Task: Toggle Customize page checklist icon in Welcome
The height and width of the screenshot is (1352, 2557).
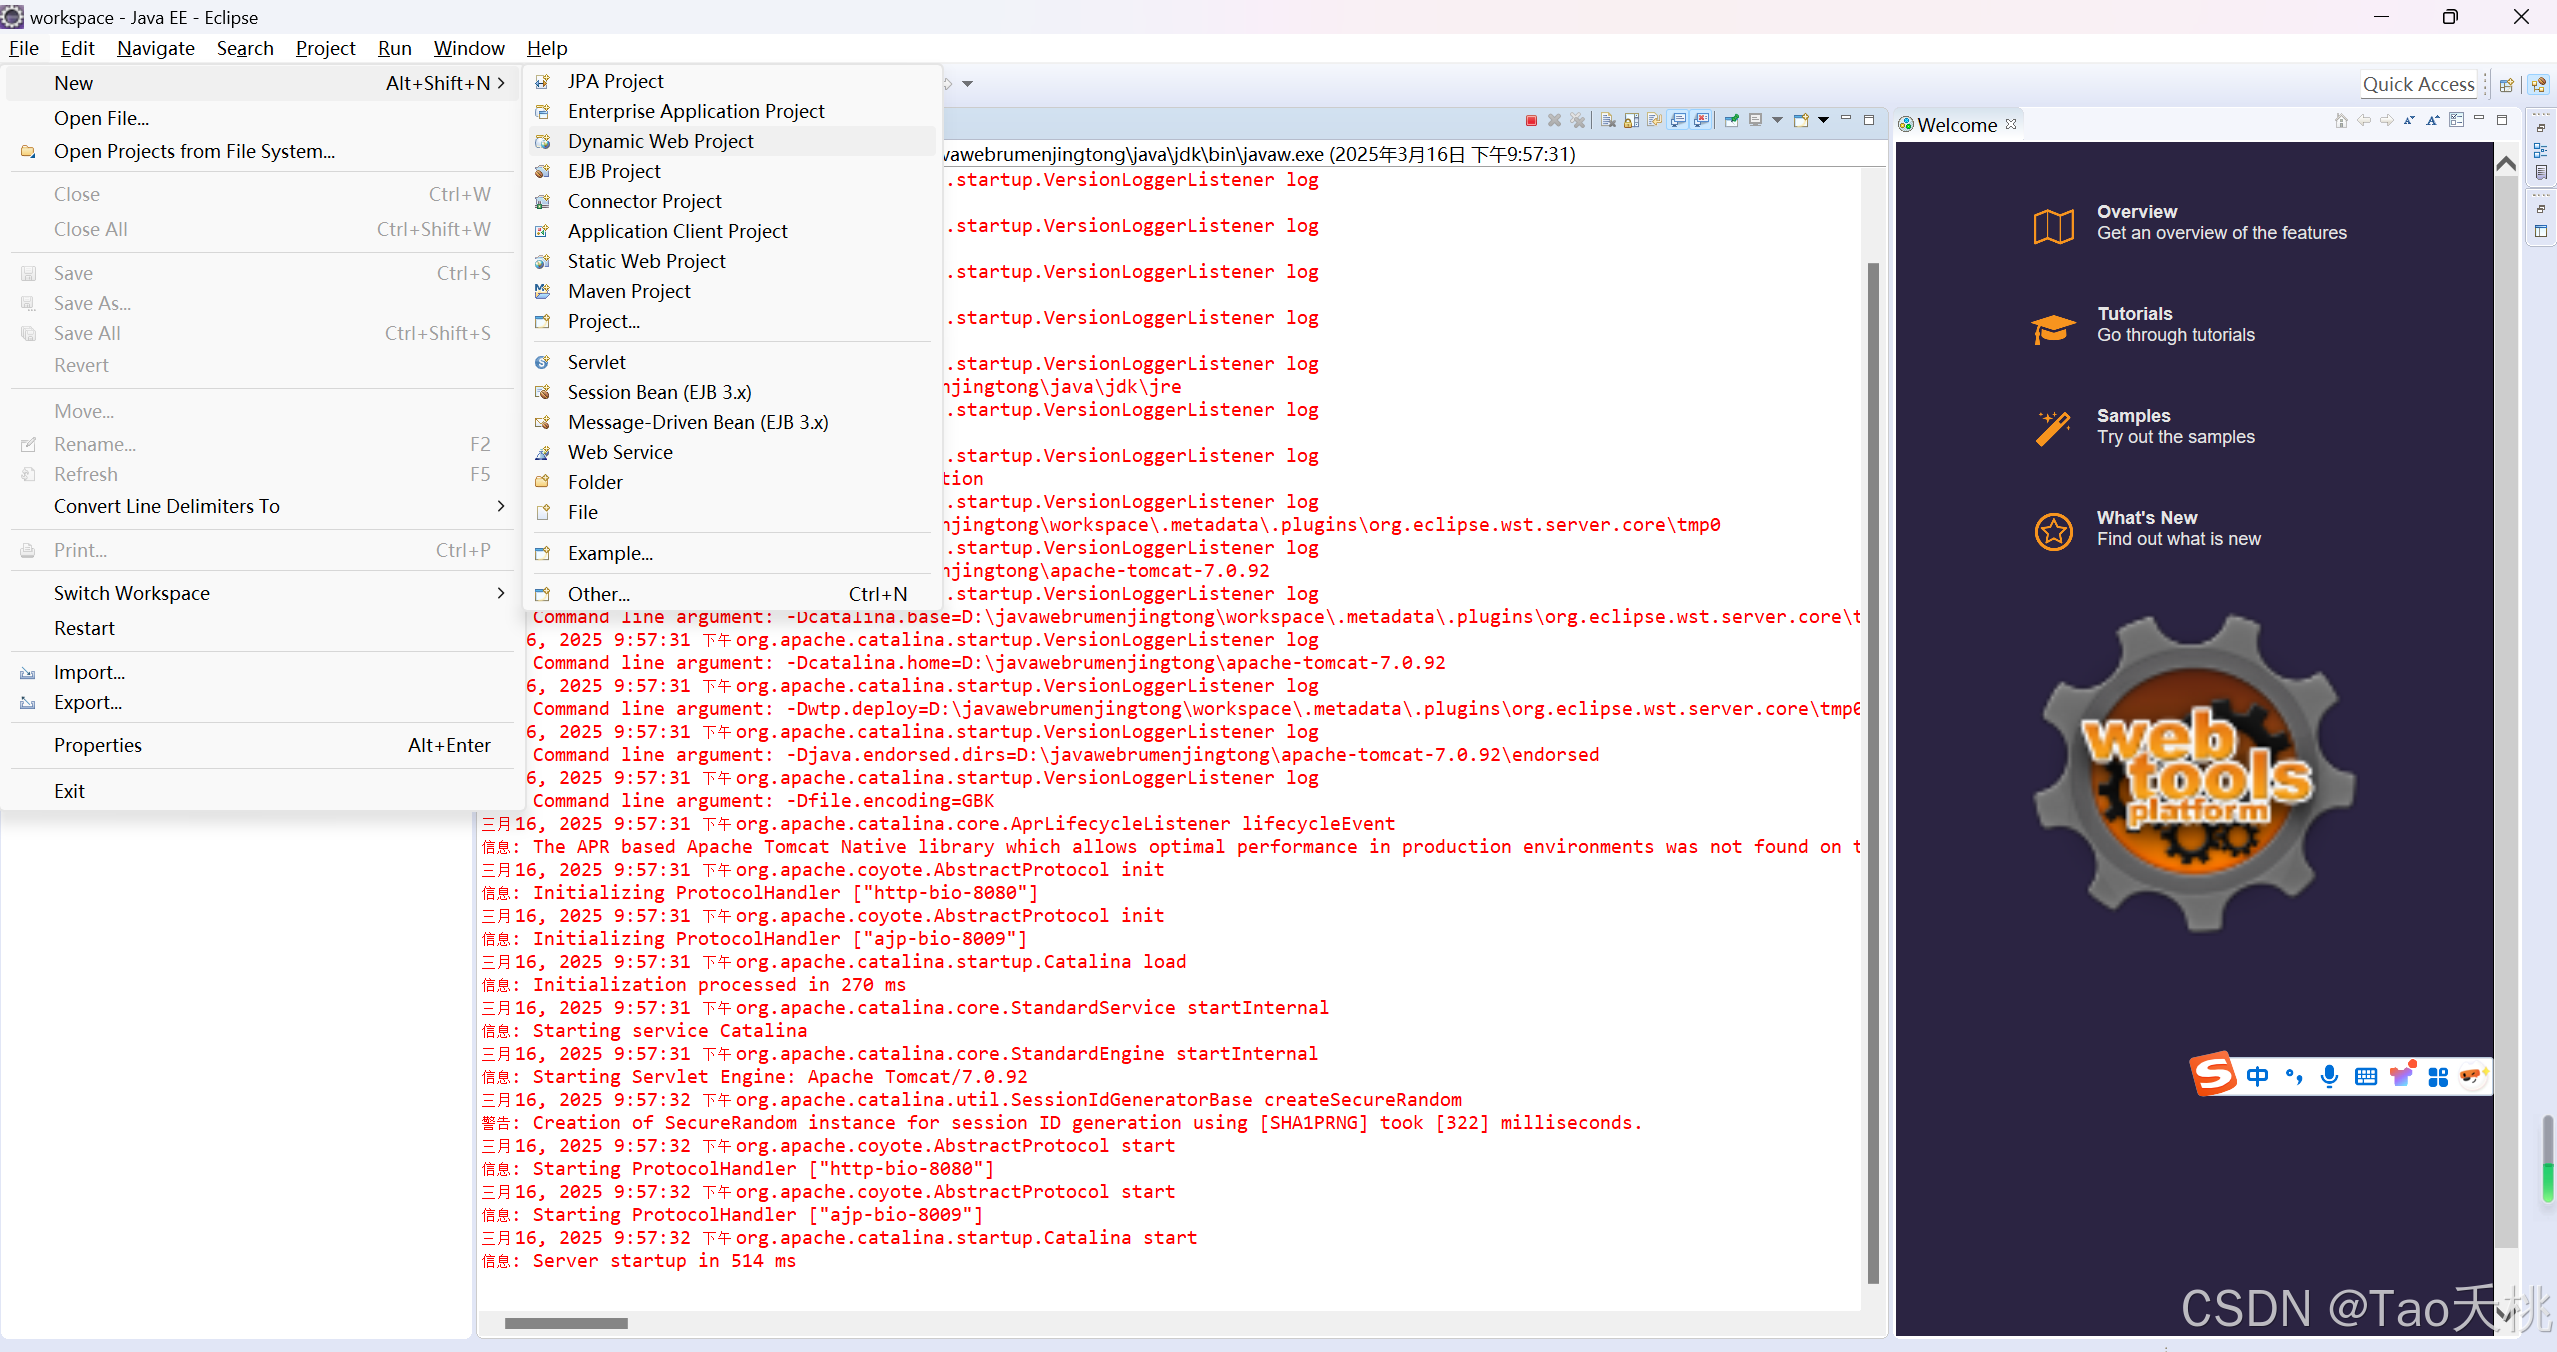Action: point(2456,120)
